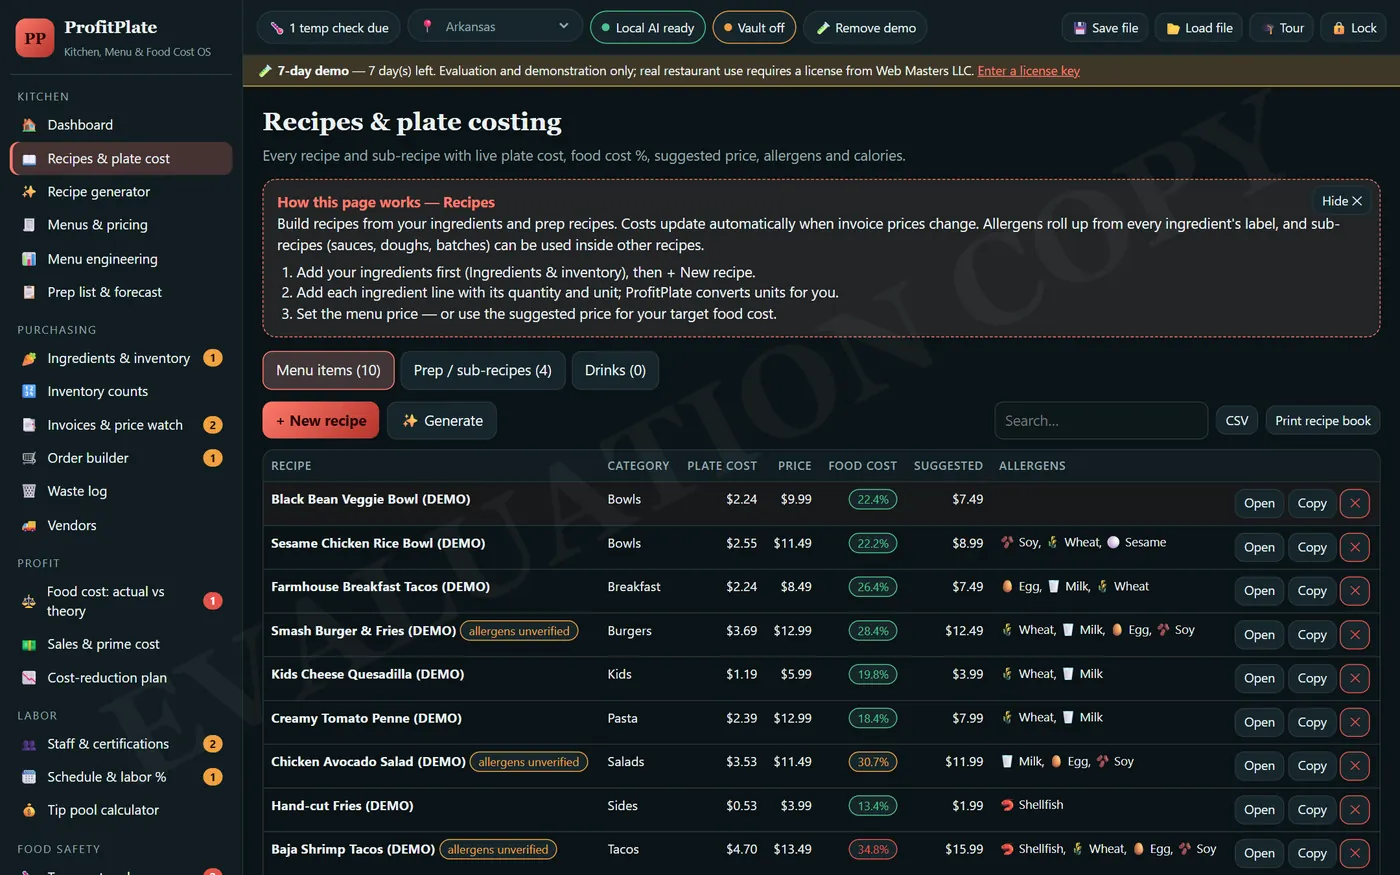Click the ProfitPlate PP logo icon
Screen dimensions: 1400x875
tap(35, 38)
